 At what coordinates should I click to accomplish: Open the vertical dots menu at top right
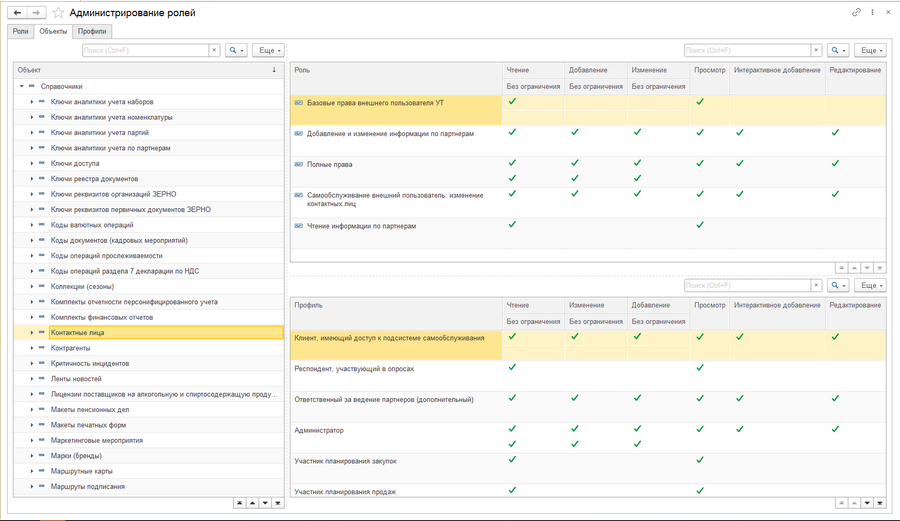click(x=872, y=12)
